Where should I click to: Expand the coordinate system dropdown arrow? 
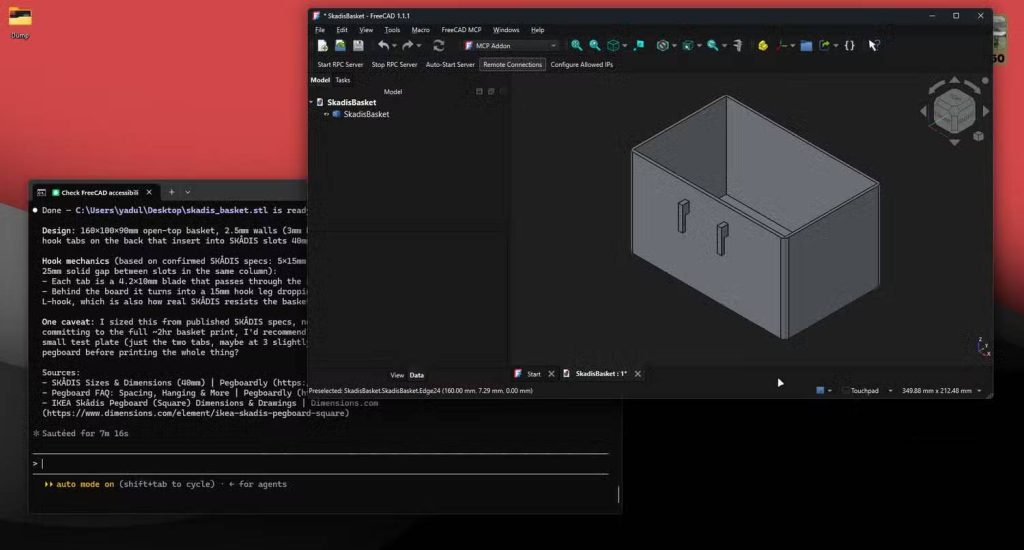[x=793, y=46]
